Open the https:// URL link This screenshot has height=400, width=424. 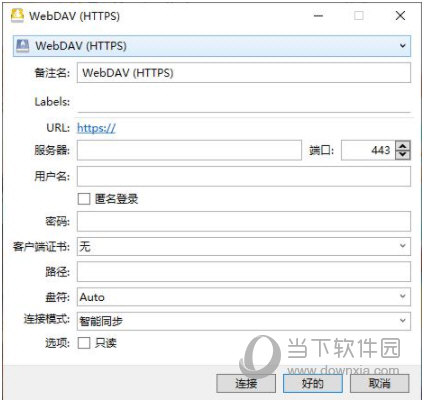(96, 128)
